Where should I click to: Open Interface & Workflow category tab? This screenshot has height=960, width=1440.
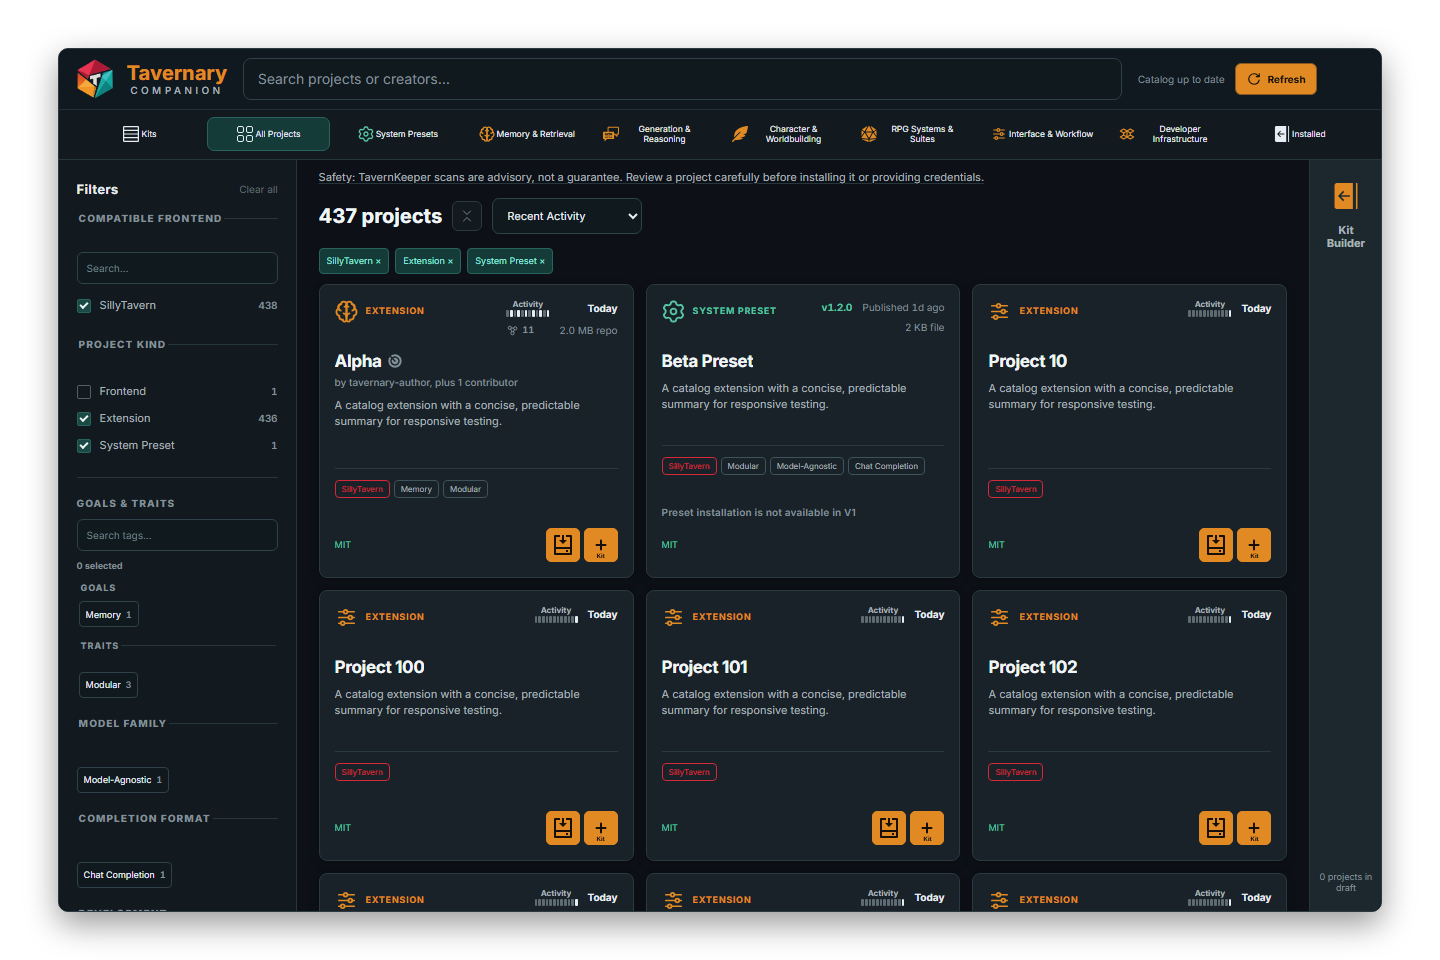coord(1042,134)
